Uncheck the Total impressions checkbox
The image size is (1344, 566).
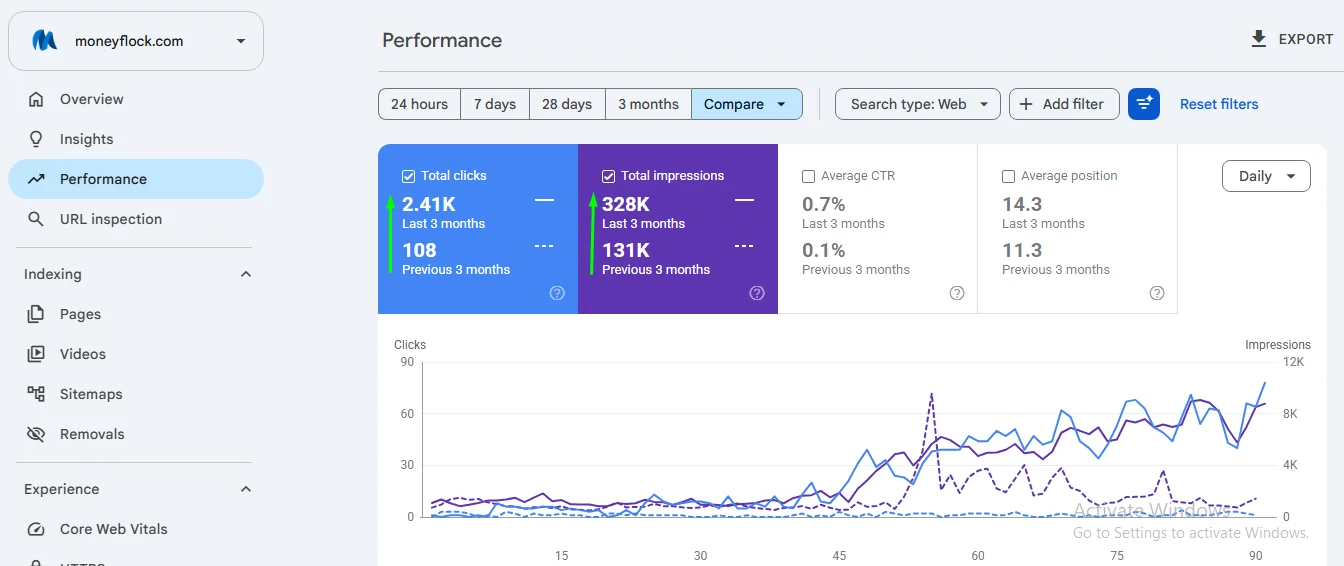click(608, 176)
